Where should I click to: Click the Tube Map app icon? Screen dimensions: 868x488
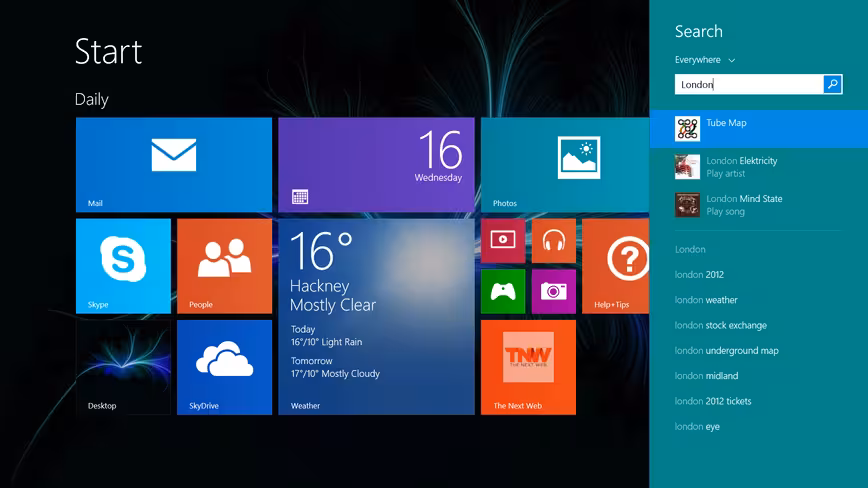[x=688, y=129]
